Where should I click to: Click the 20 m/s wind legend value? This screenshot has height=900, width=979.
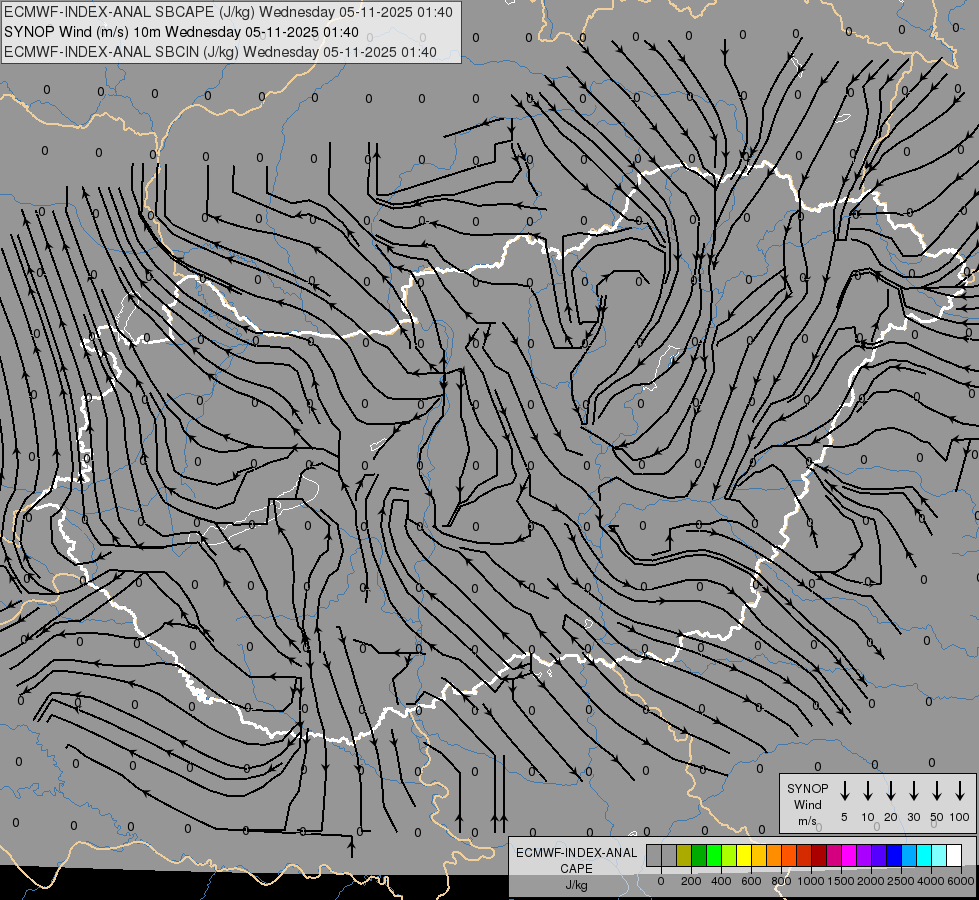coord(891,817)
